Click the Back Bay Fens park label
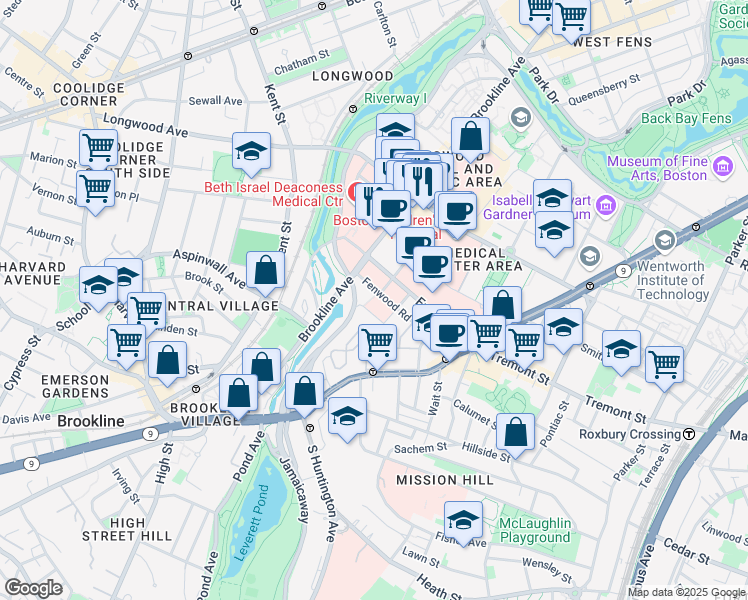Image resolution: width=748 pixels, height=600 pixels. point(686,118)
